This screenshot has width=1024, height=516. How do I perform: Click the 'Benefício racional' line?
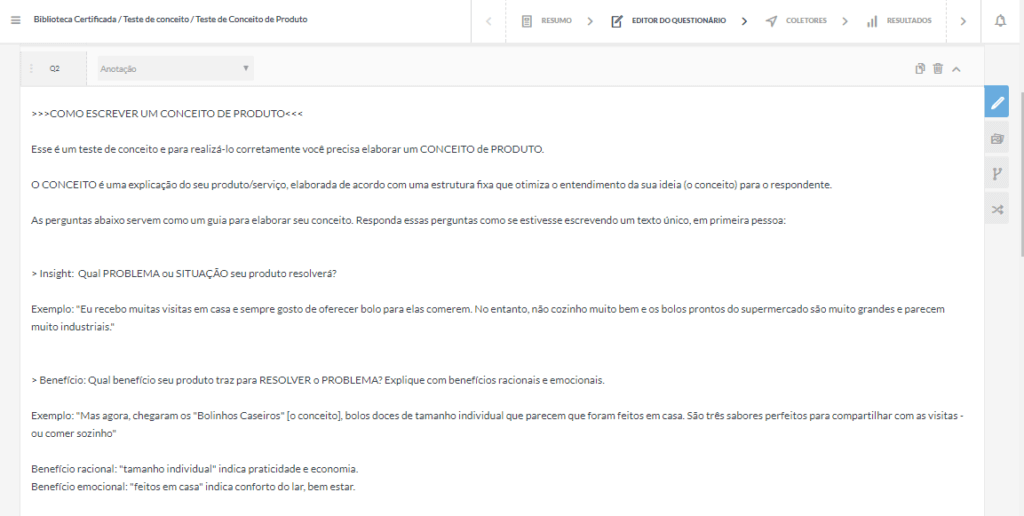[x=195, y=469]
